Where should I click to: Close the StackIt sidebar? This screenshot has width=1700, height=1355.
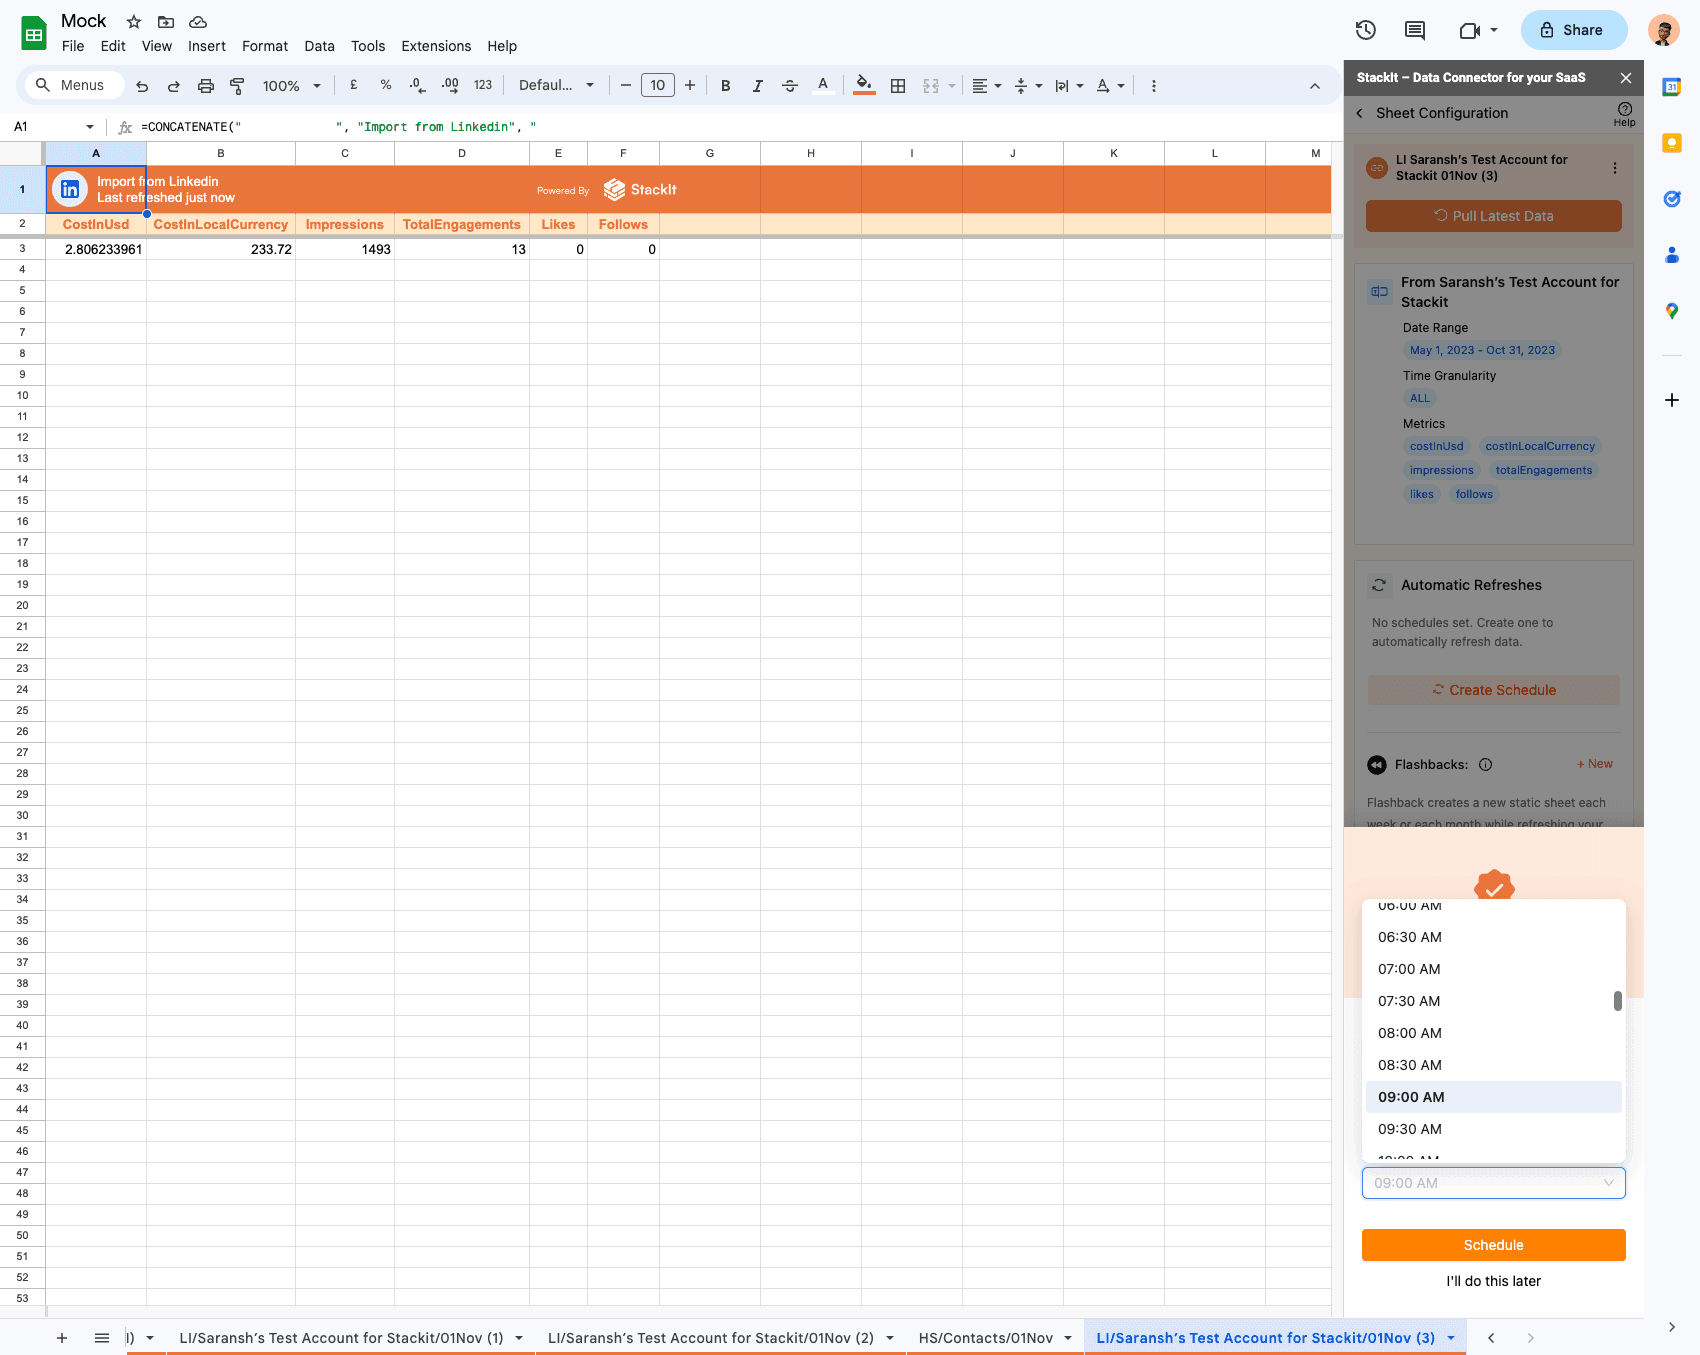[x=1626, y=78]
